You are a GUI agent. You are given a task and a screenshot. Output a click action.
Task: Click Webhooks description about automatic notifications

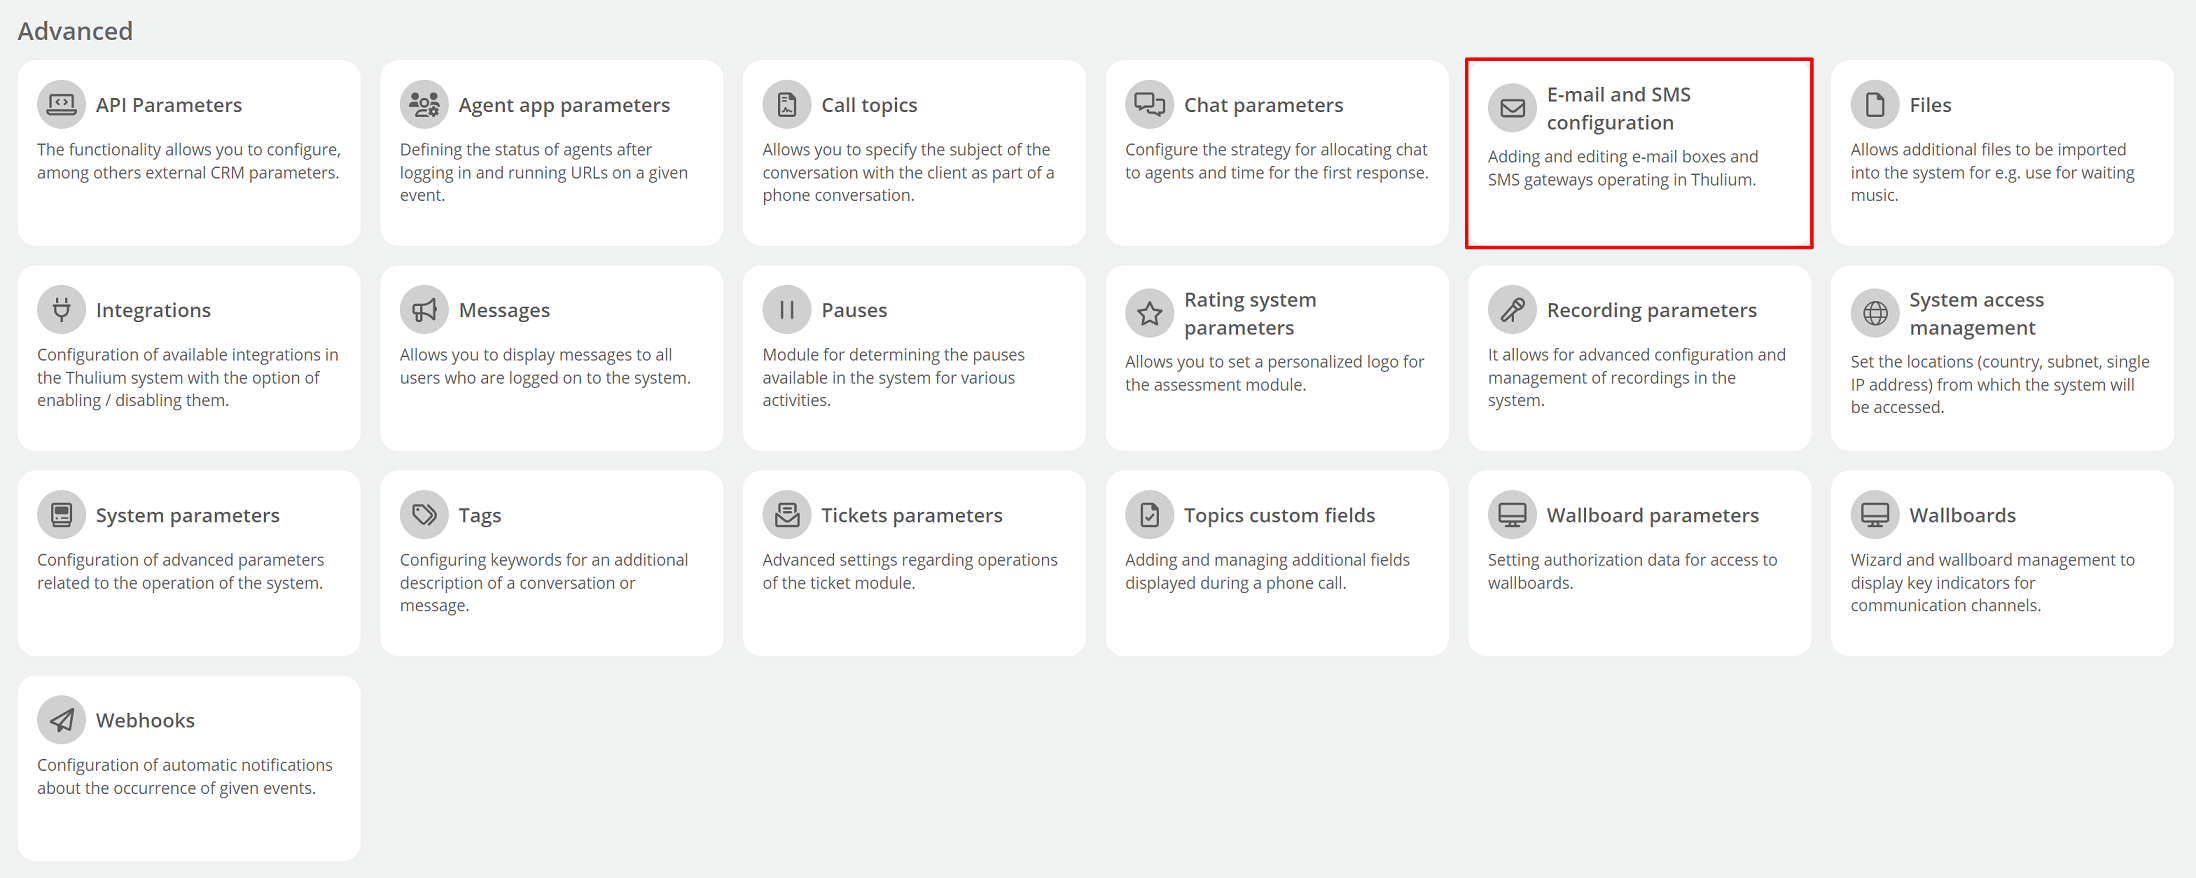[x=185, y=776]
